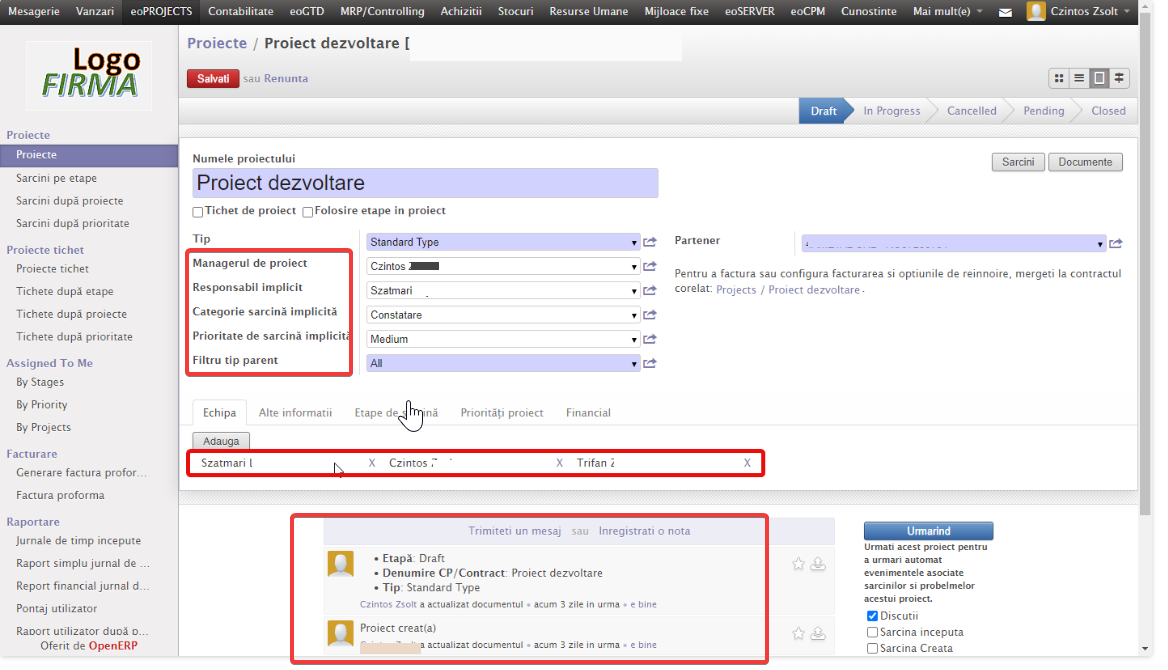Open the envelope messages icon in top bar
Viewport: 1168px width, 670px height.
[x=1005, y=12]
